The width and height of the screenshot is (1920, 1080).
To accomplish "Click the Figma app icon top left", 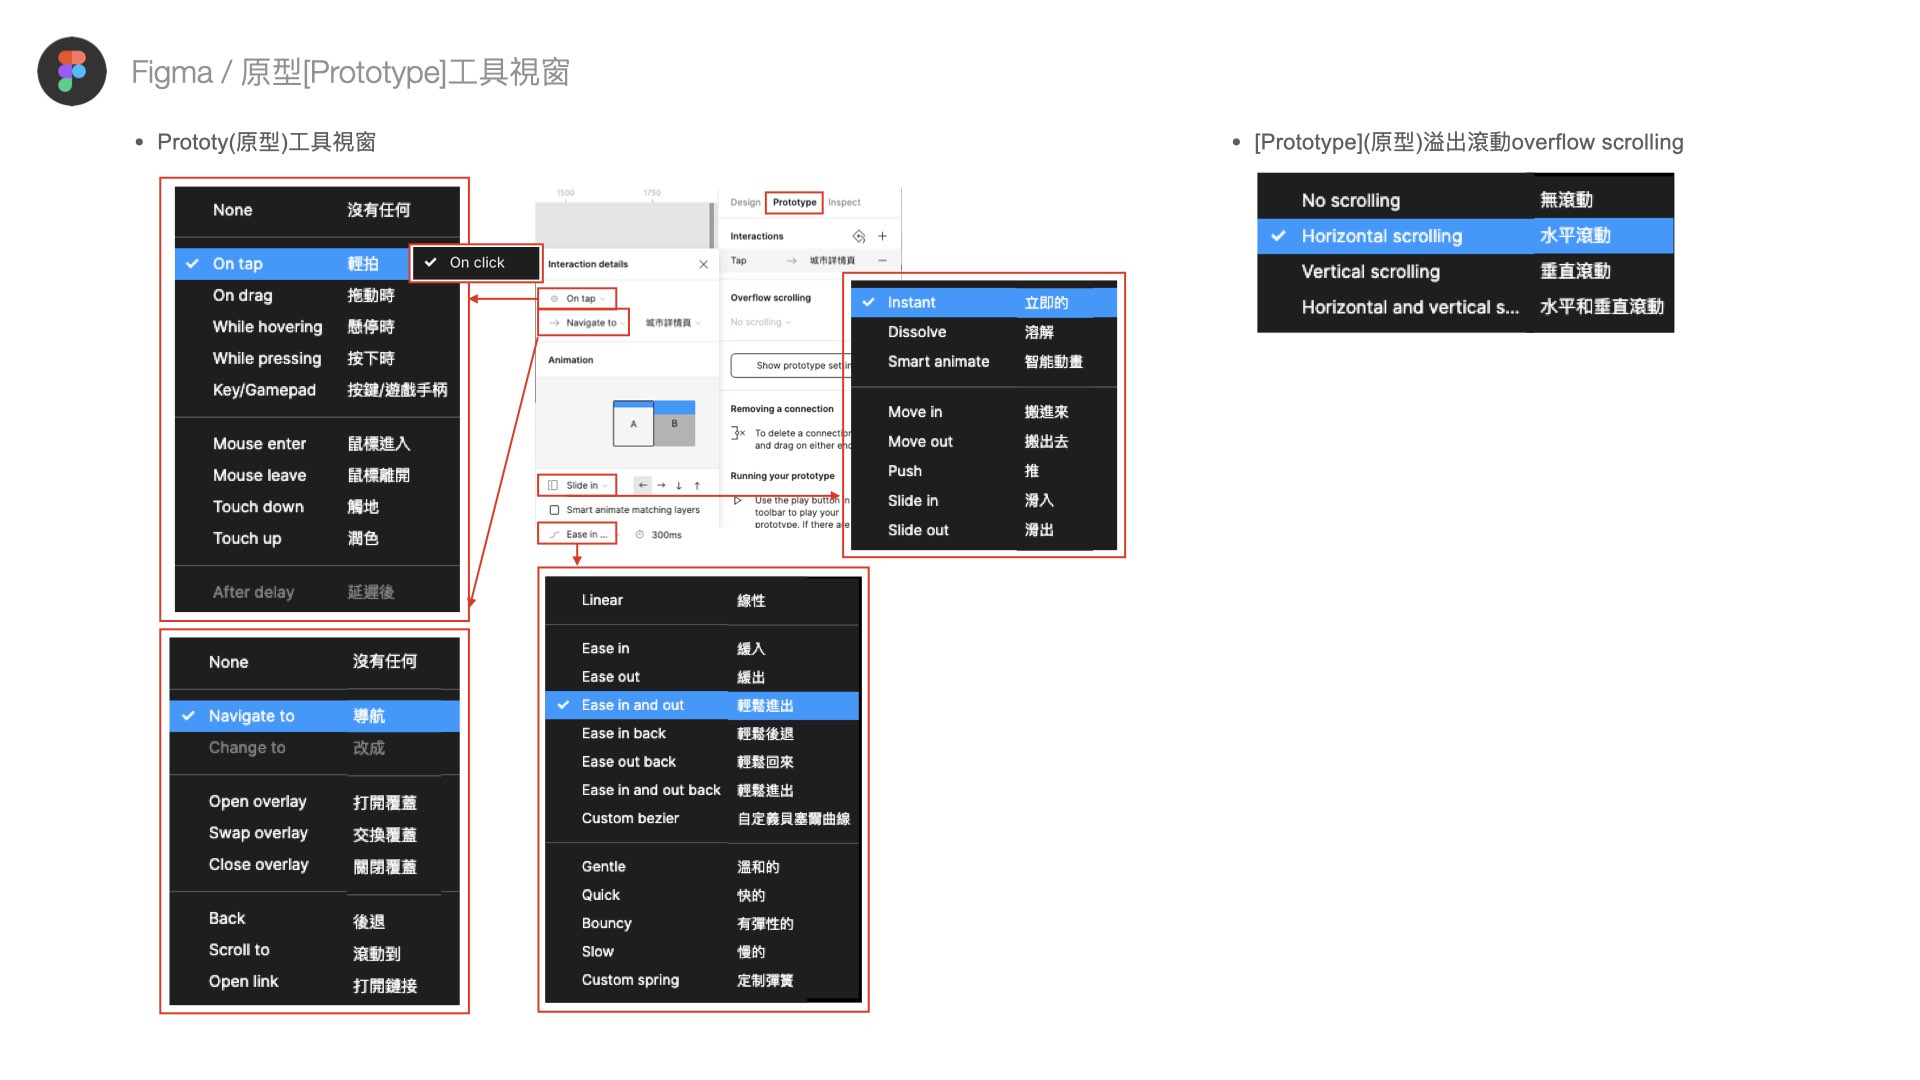I will [71, 71].
